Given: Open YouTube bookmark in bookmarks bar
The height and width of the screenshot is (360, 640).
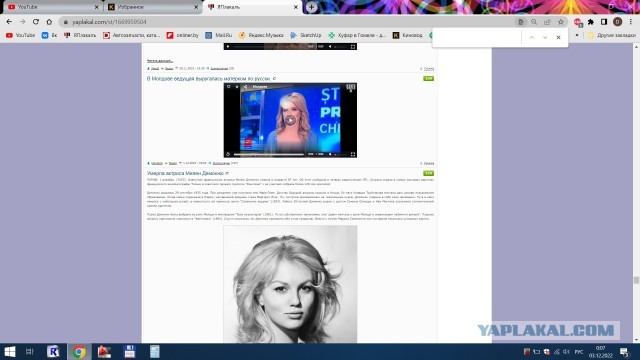Looking at the screenshot, I should pyautogui.click(x=20, y=36).
